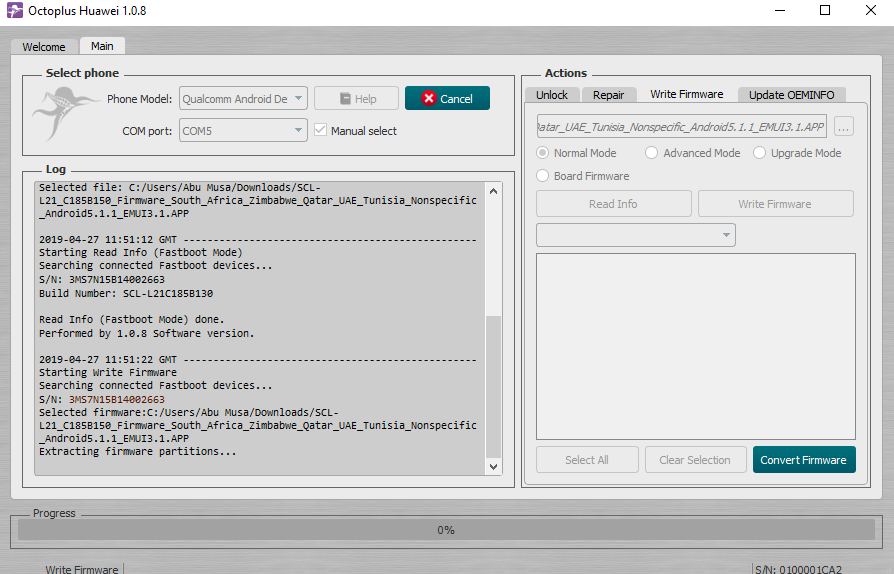Click the log vertical scrollbar thumb
Viewport: 894px width, 574px height.
[x=494, y=386]
